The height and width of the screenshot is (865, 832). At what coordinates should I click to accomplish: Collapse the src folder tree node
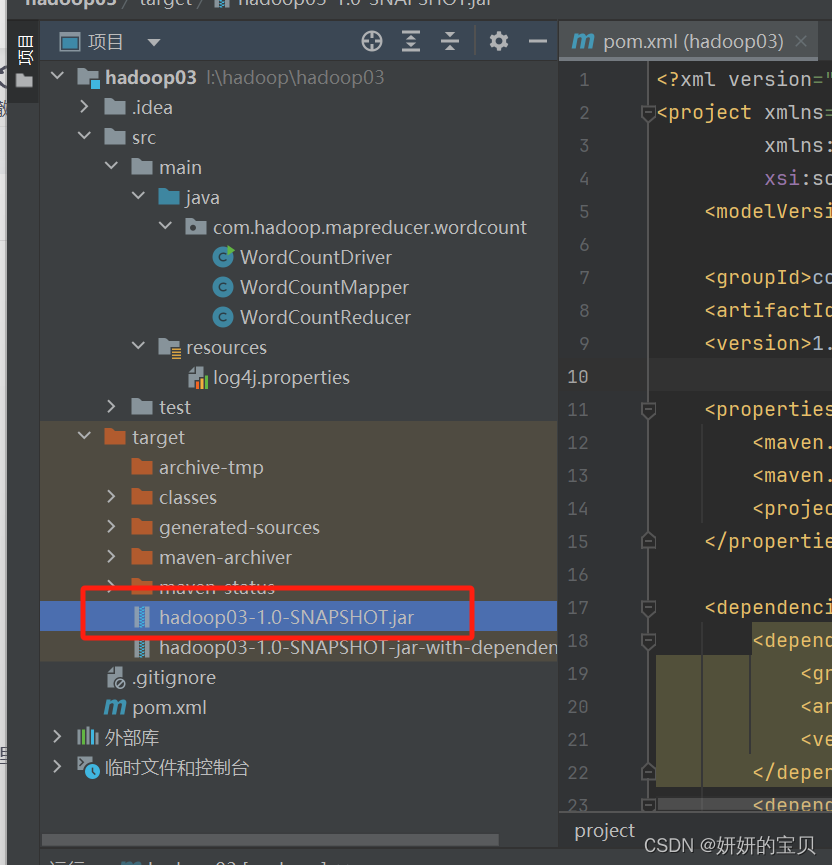tap(86, 137)
